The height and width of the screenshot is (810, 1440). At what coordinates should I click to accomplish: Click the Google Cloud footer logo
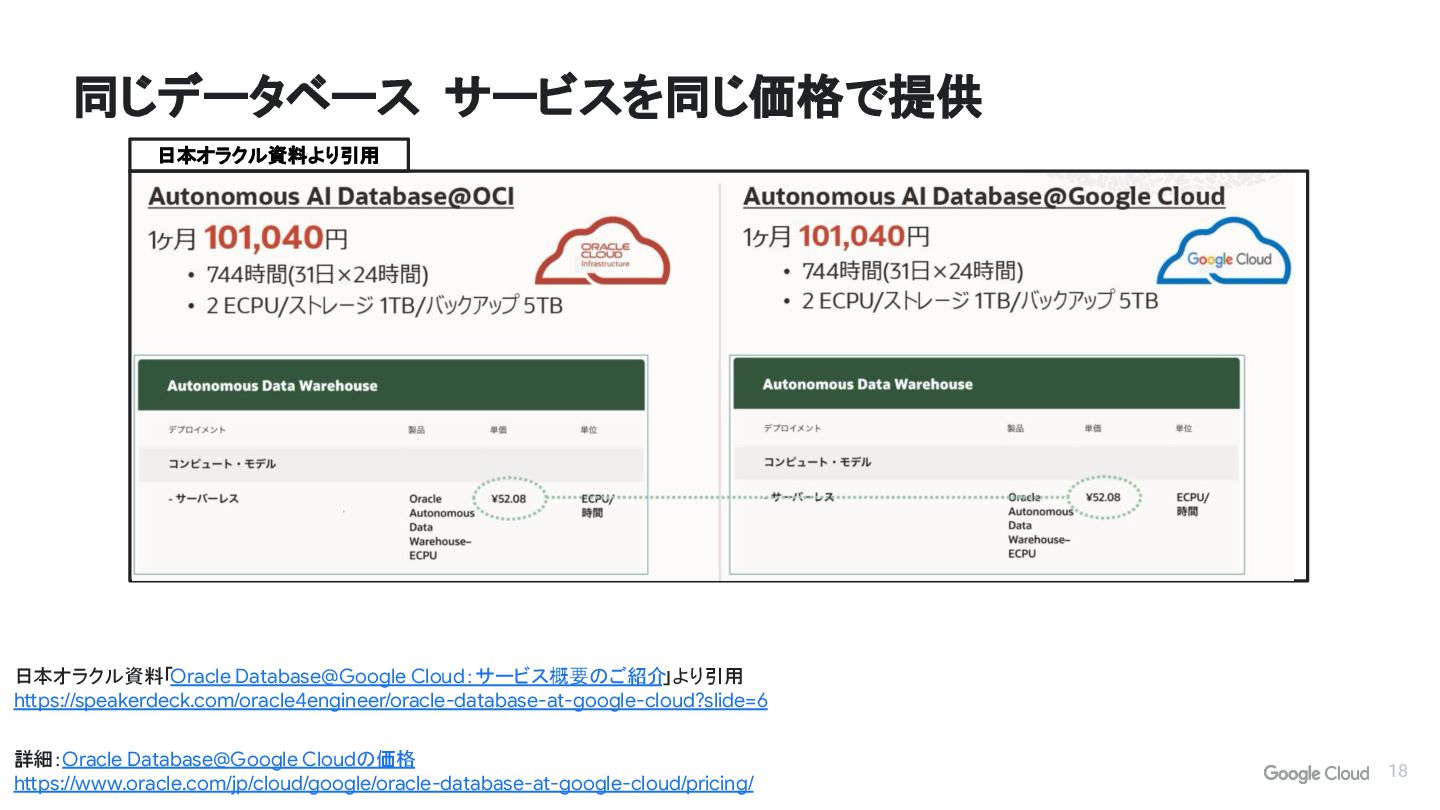(1316, 773)
